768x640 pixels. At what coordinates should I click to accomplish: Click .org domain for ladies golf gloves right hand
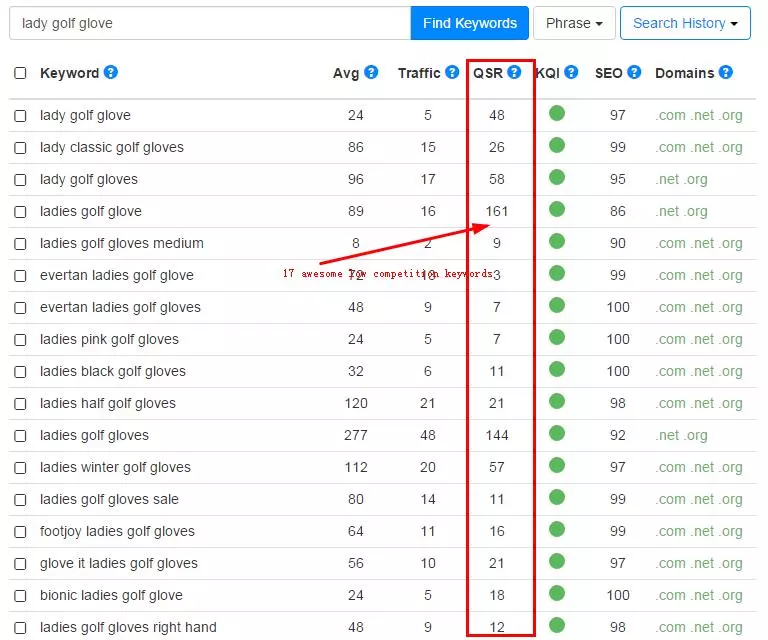tap(731, 628)
